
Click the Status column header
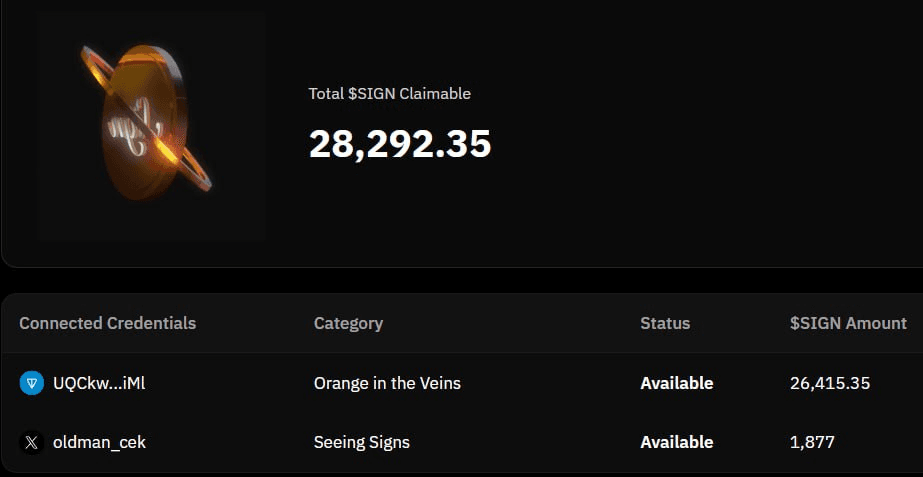tap(665, 323)
